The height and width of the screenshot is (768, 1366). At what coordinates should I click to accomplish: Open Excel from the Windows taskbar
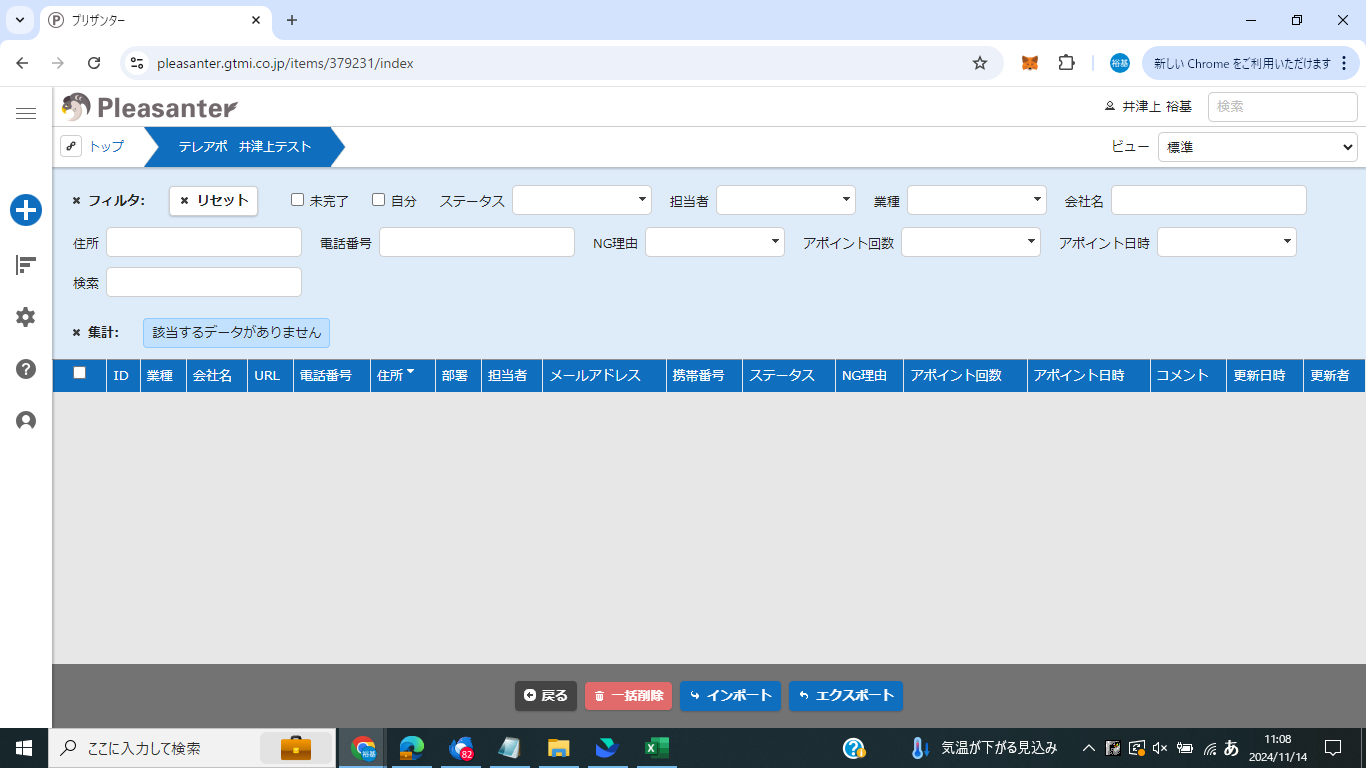tap(656, 748)
